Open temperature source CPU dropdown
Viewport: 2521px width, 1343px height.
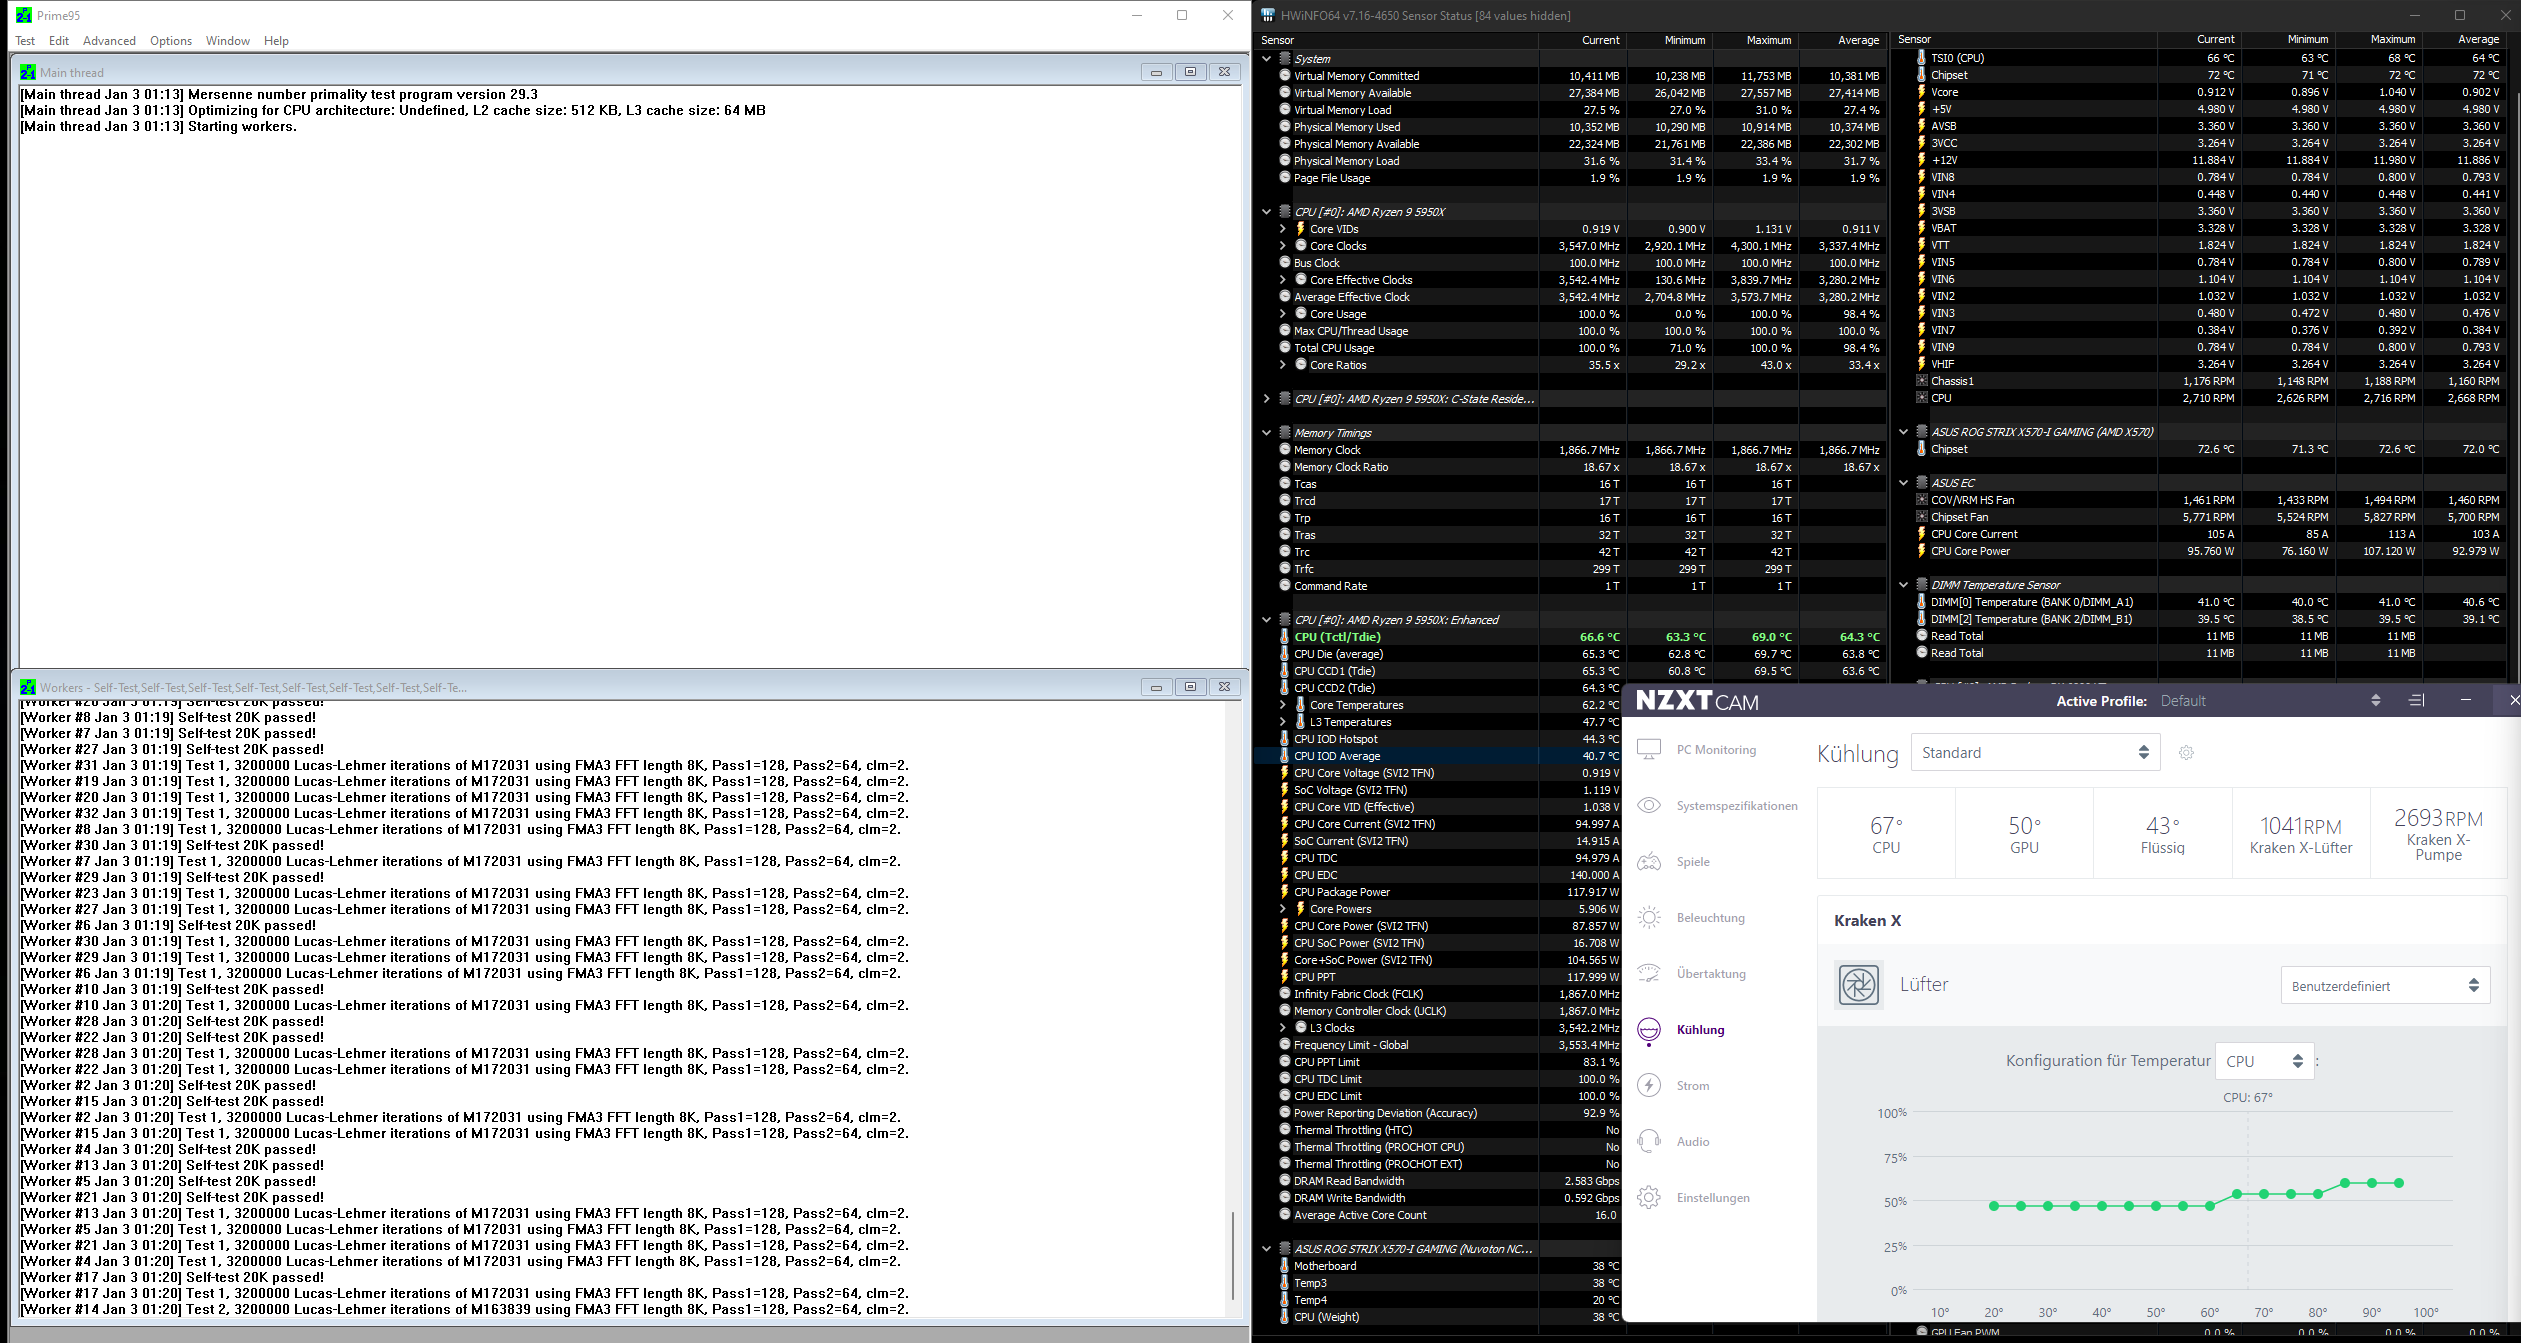coord(2265,1062)
